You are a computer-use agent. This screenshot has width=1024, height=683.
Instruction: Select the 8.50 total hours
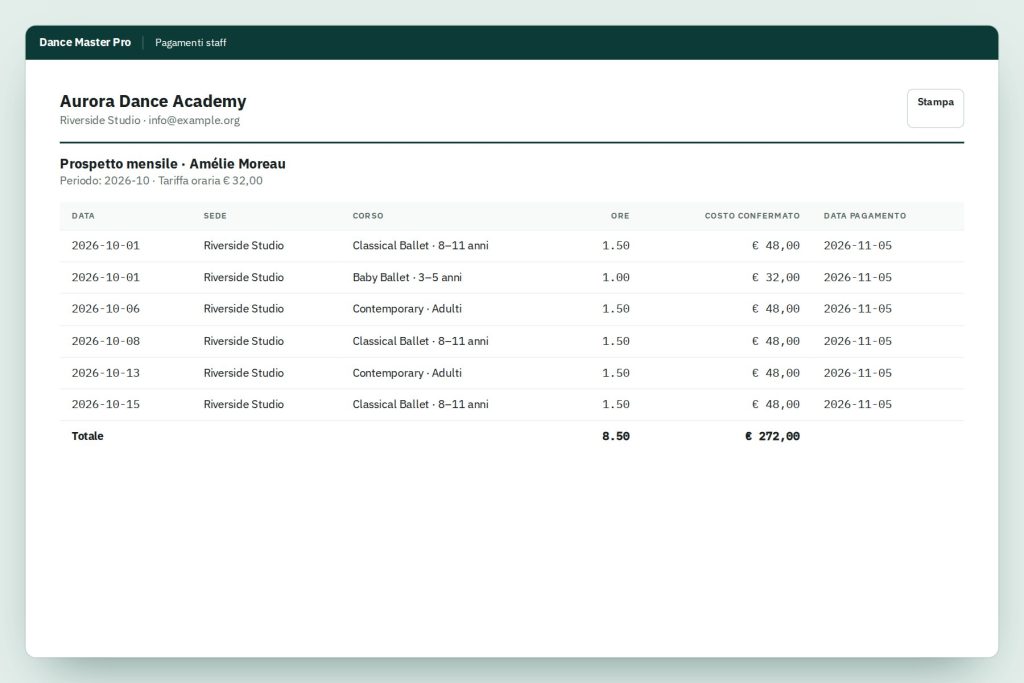click(616, 436)
